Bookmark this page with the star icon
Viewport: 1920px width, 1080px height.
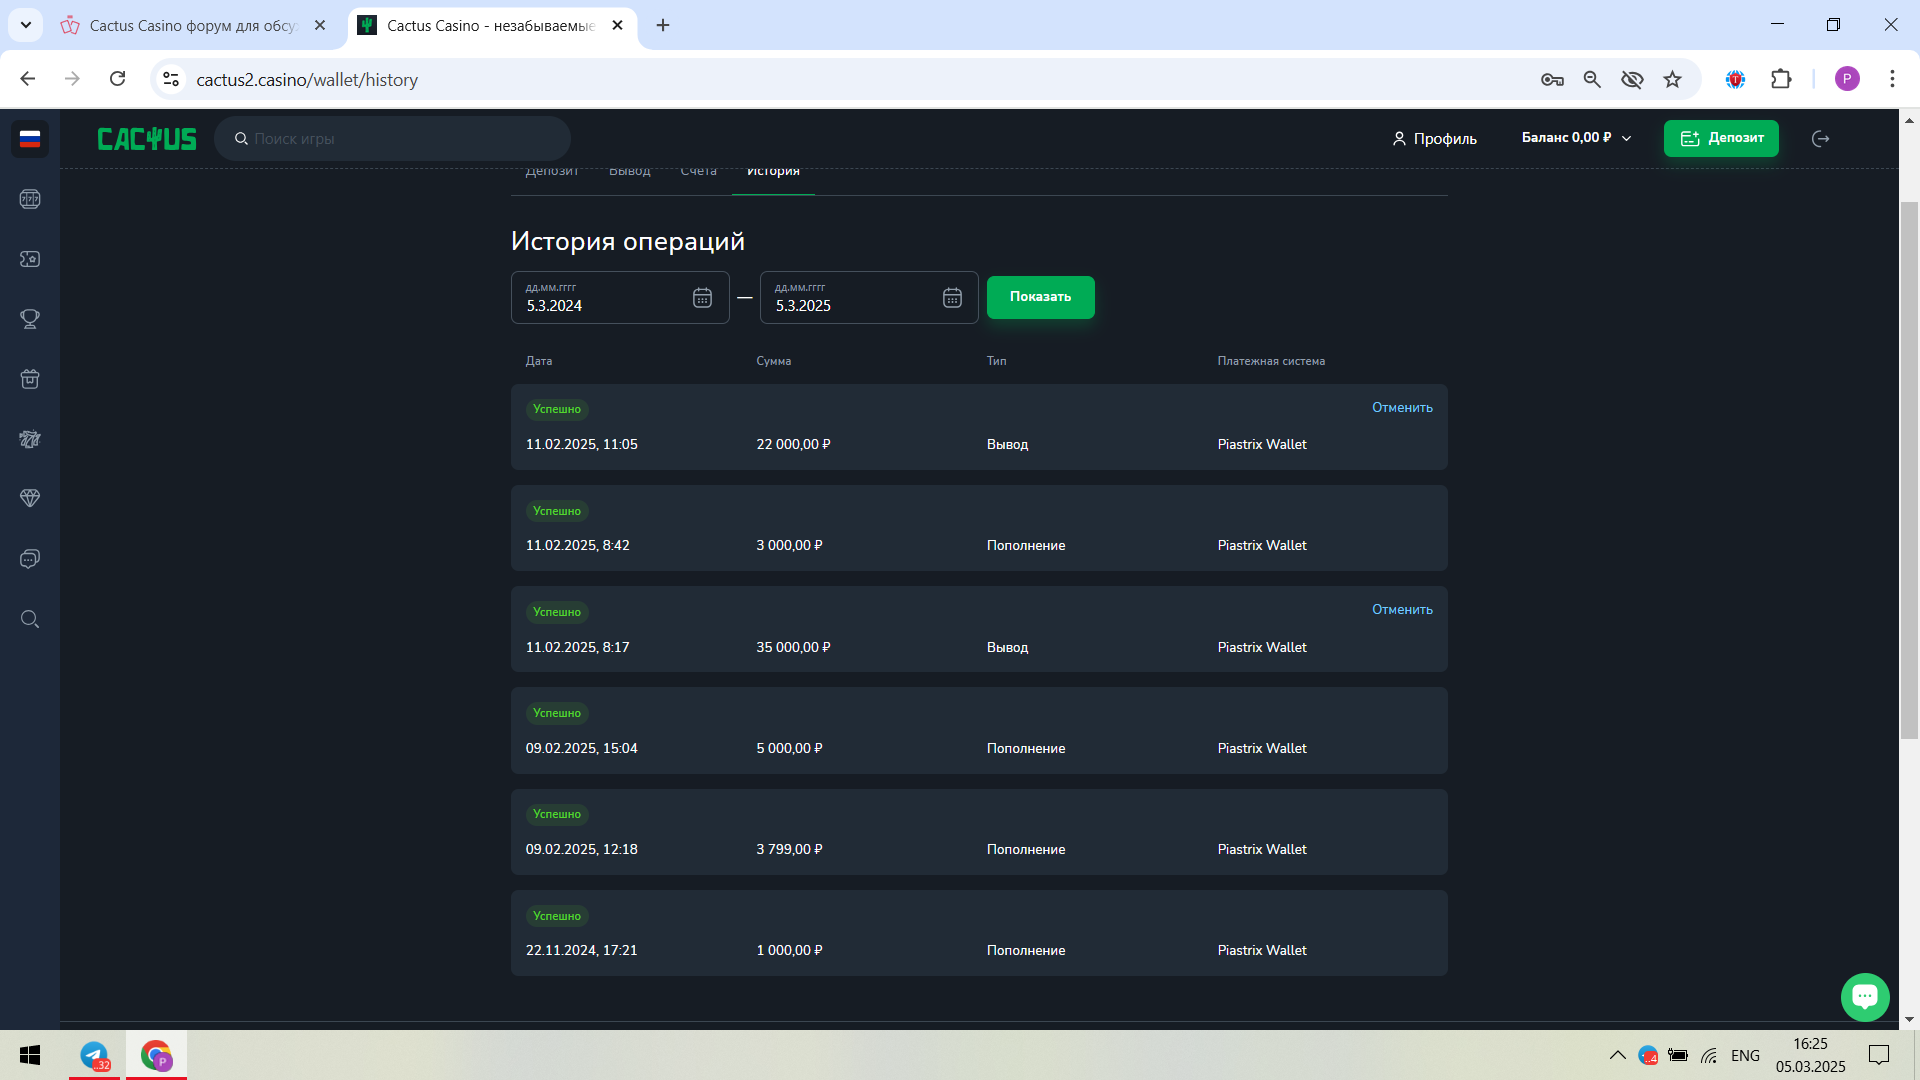1672,79
